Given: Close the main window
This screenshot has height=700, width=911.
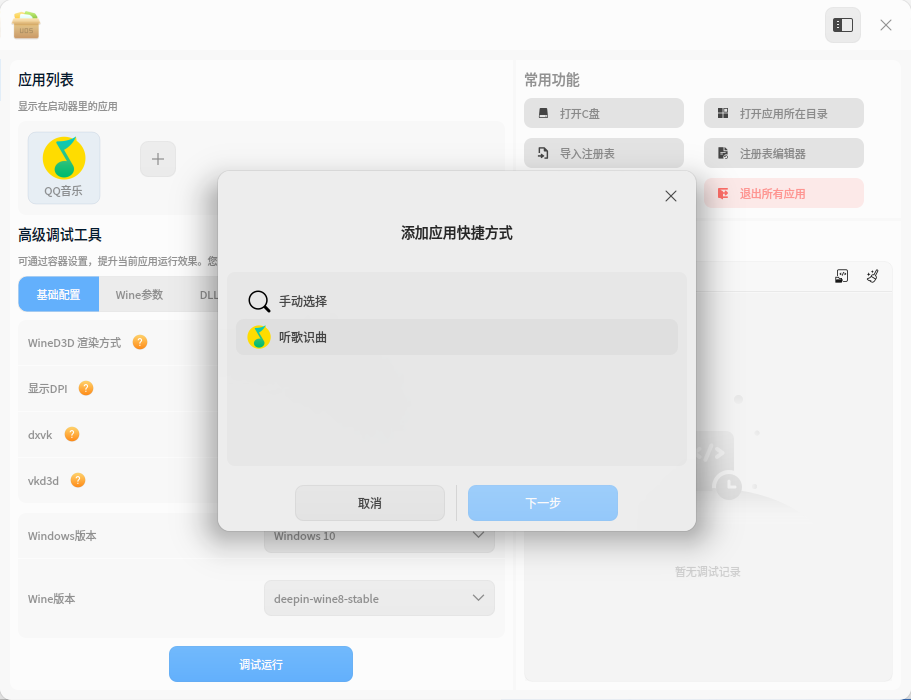Looking at the screenshot, I should pyautogui.click(x=885, y=25).
